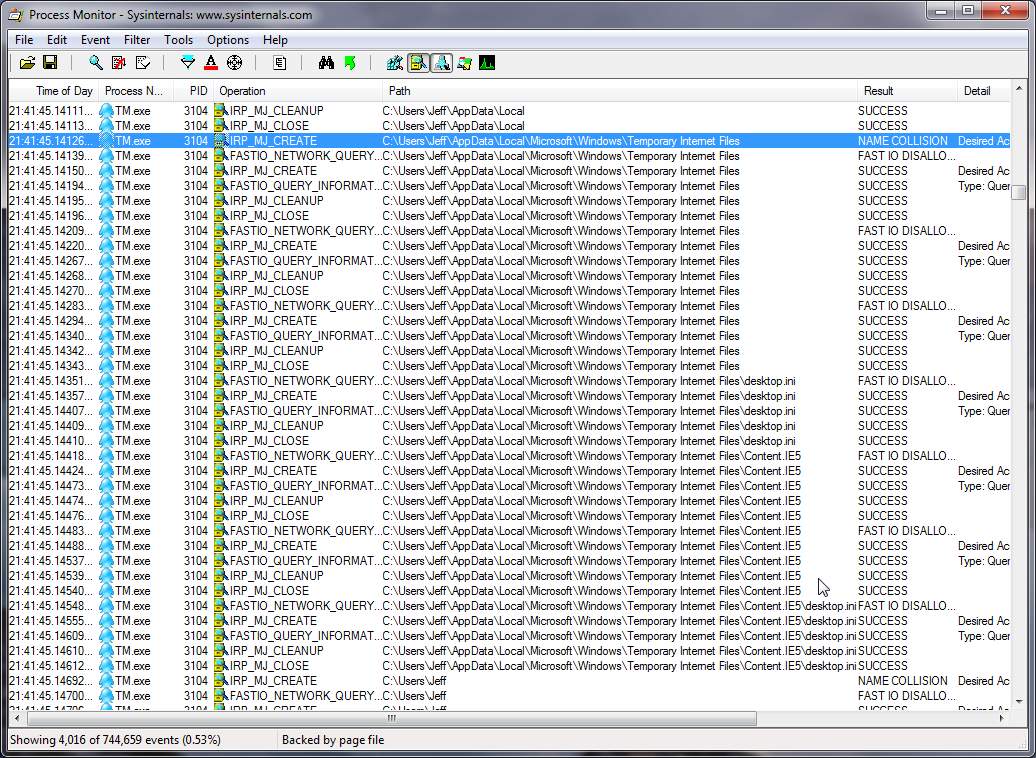Click 'Backed by page file' status bar text

pyautogui.click(x=332, y=739)
